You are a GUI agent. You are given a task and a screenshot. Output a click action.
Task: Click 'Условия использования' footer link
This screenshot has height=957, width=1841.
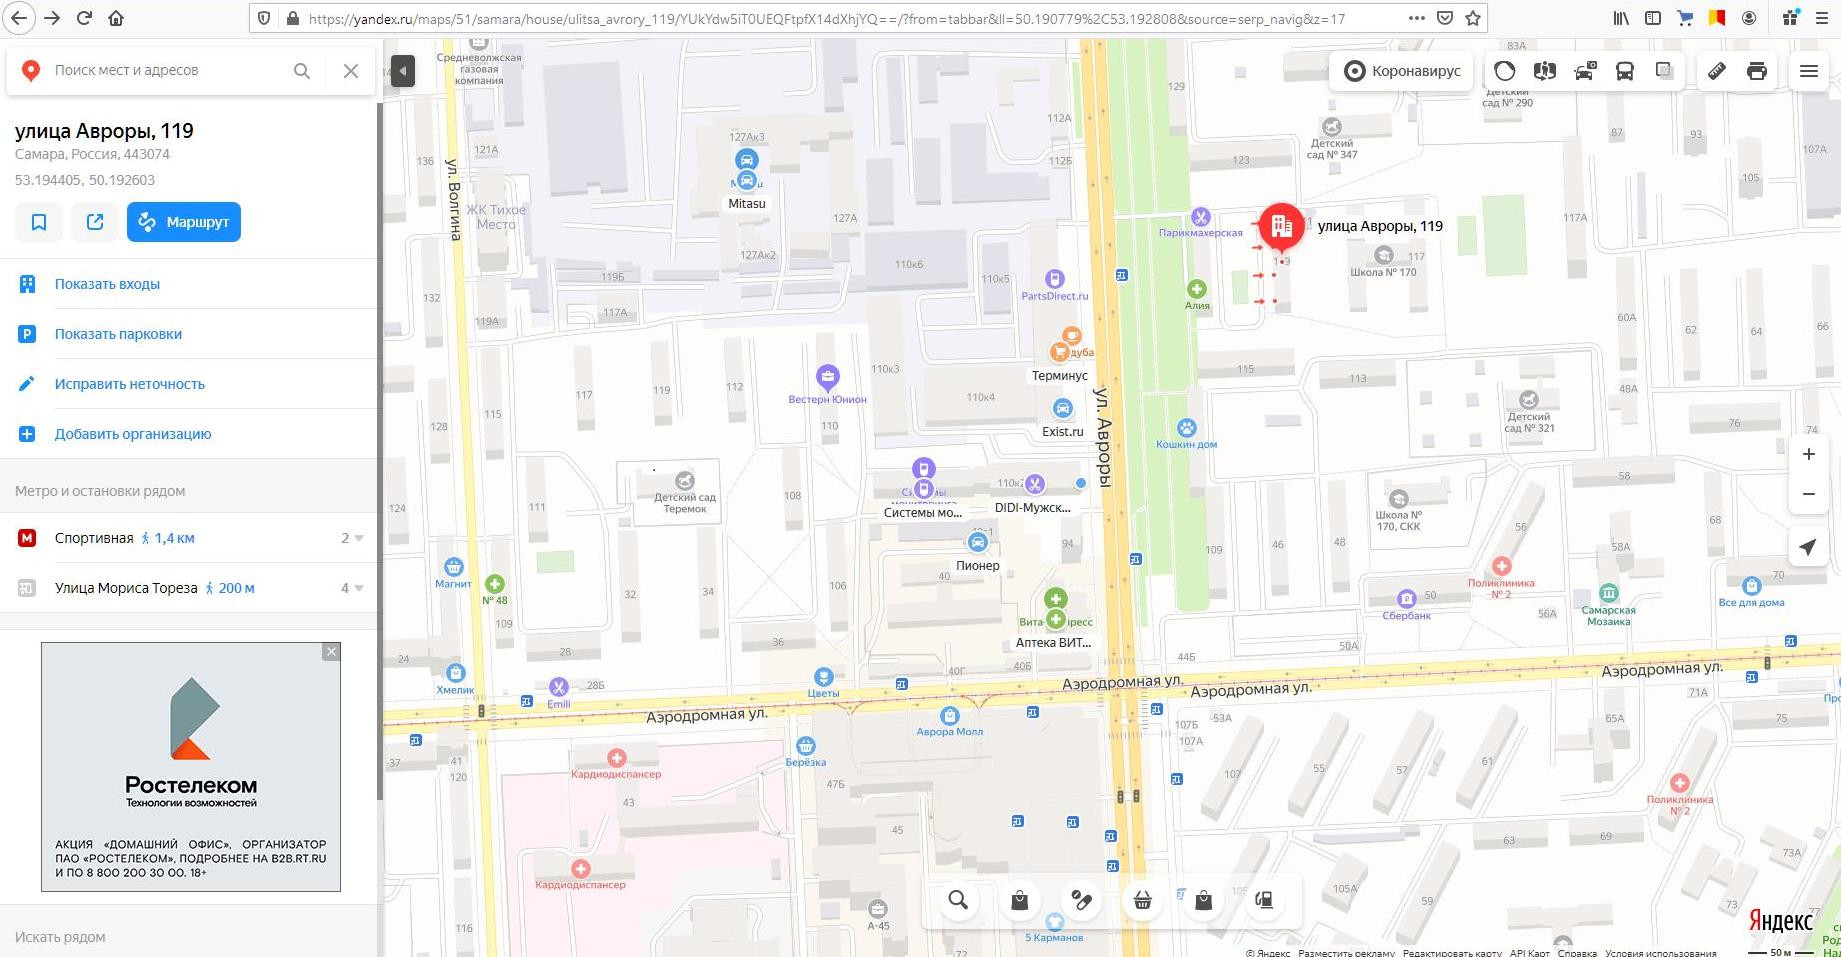click(x=1662, y=953)
